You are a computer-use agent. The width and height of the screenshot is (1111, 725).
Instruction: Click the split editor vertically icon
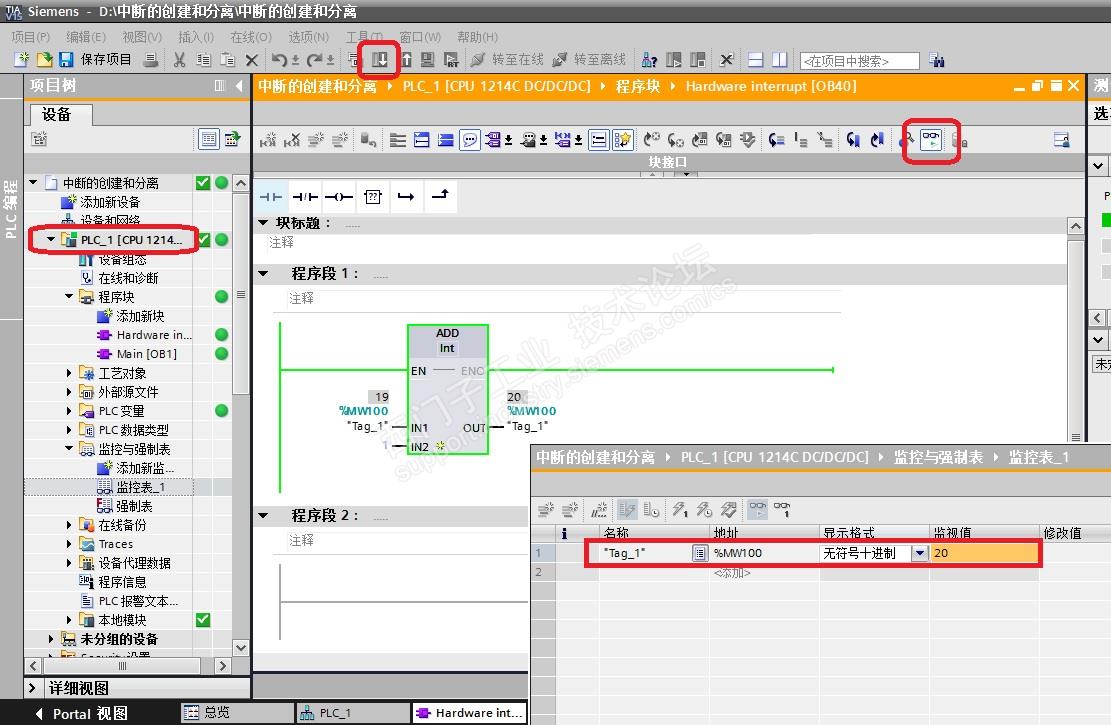pos(779,60)
